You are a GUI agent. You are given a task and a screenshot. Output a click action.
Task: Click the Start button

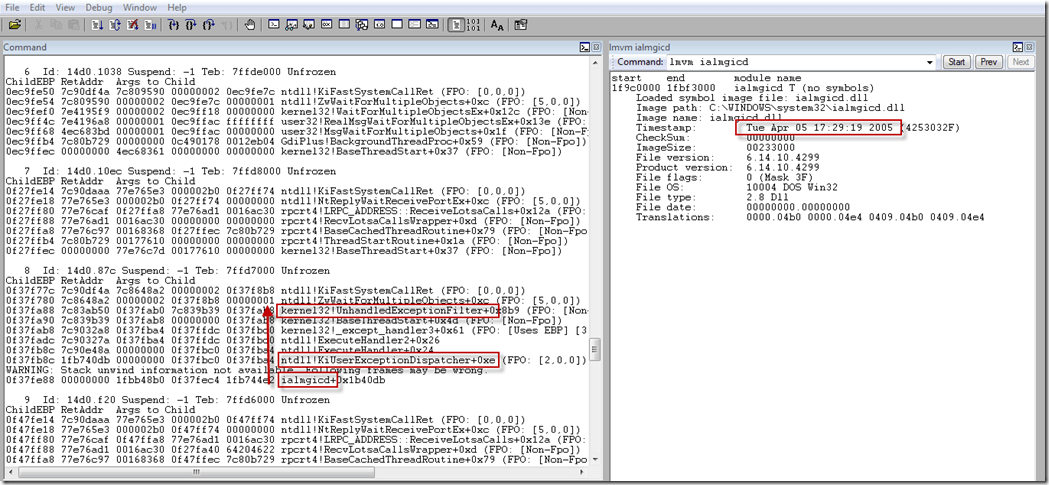(957, 62)
